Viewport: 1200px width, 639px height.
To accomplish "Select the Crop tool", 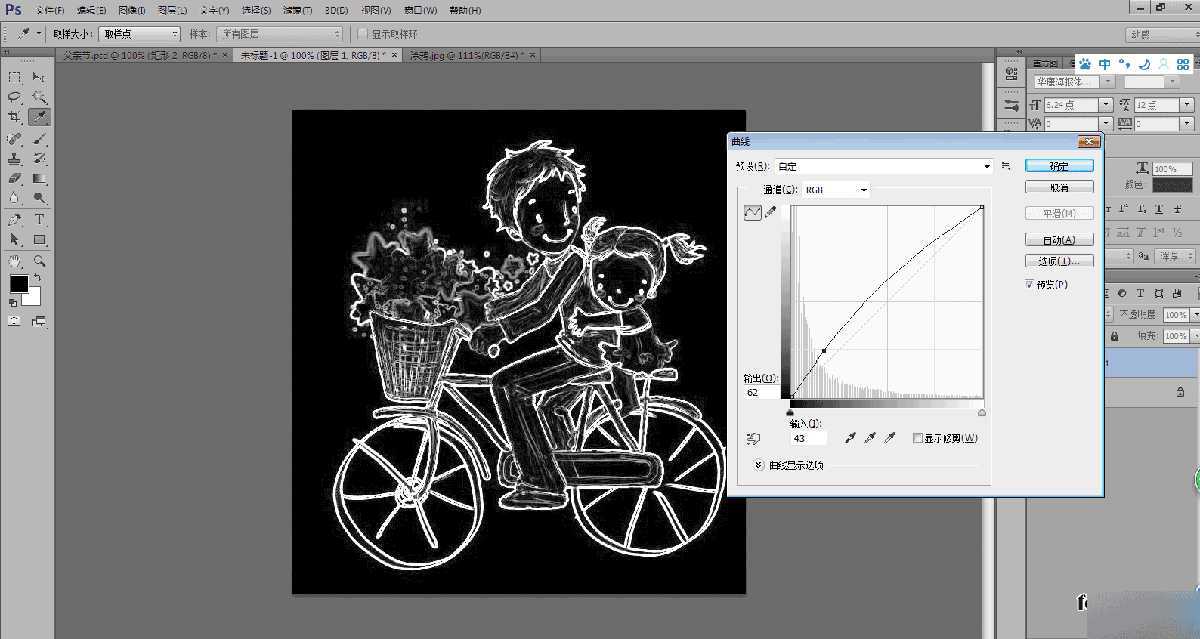I will coord(15,117).
